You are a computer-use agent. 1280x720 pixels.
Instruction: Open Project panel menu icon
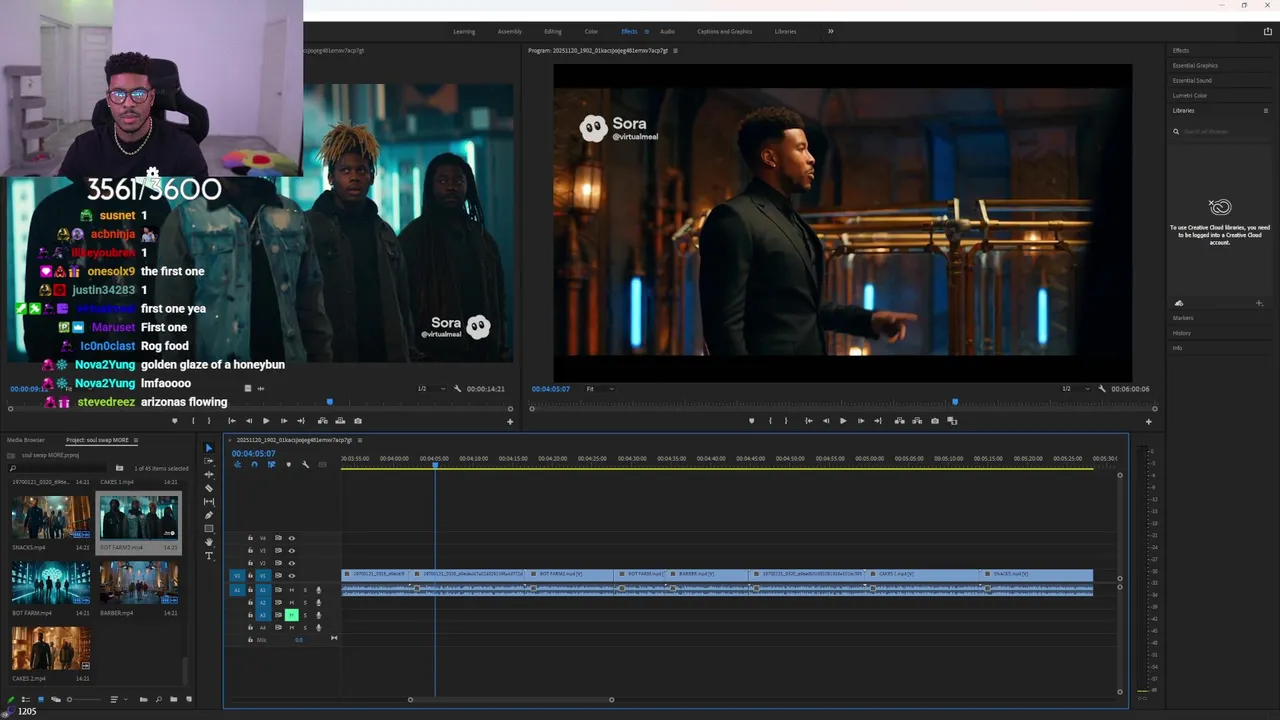coord(136,440)
